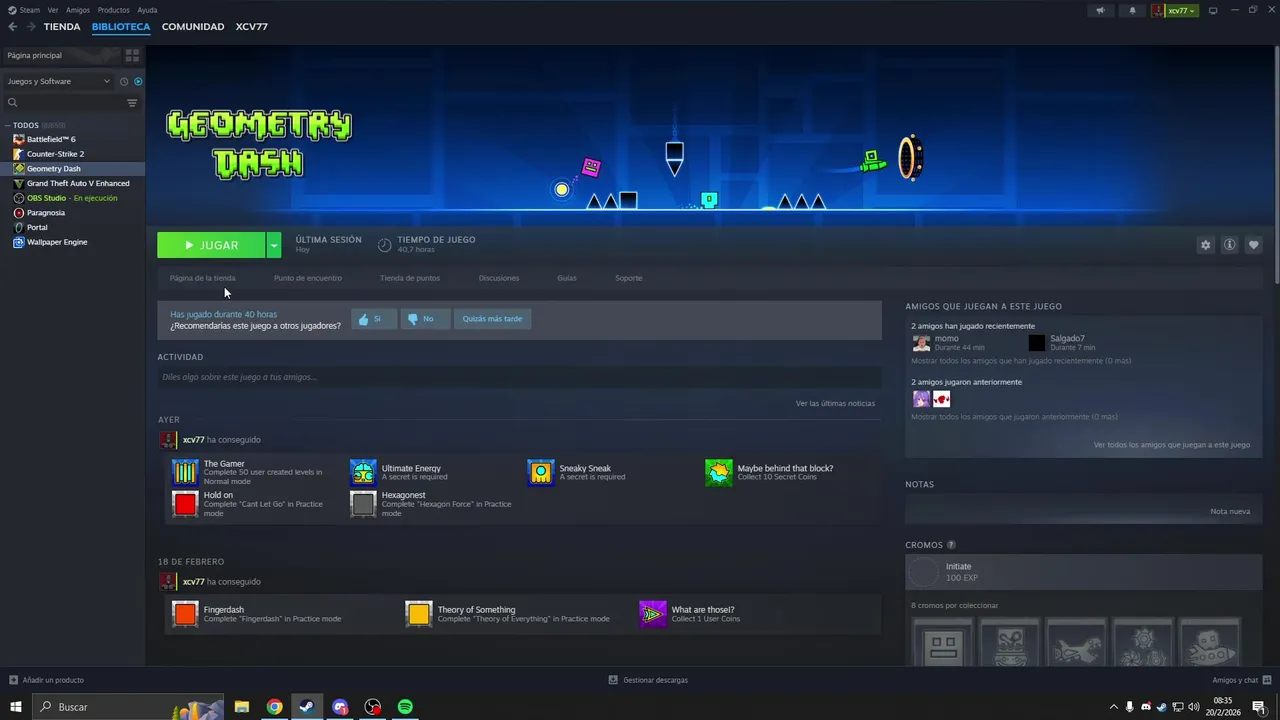Open the Discusiones tab
This screenshot has width=1280, height=720.
[x=499, y=278]
